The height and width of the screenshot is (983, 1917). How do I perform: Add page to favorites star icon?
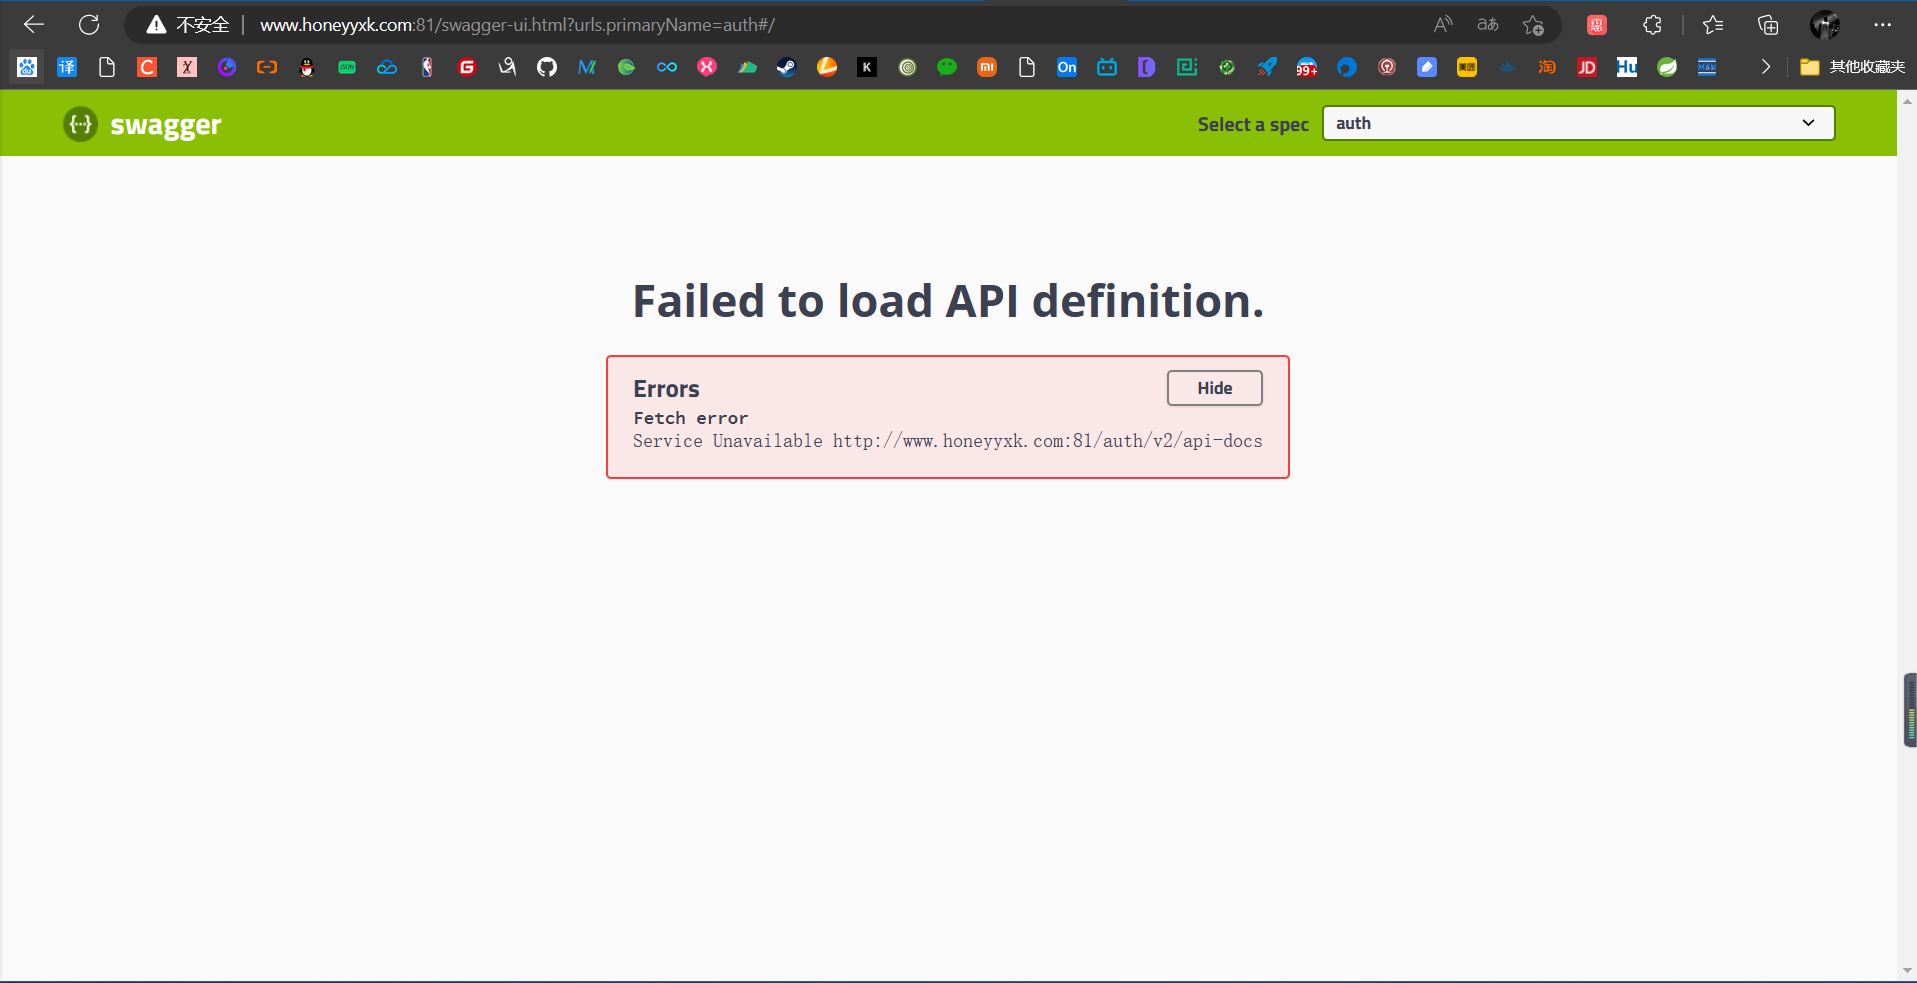pyautogui.click(x=1533, y=25)
